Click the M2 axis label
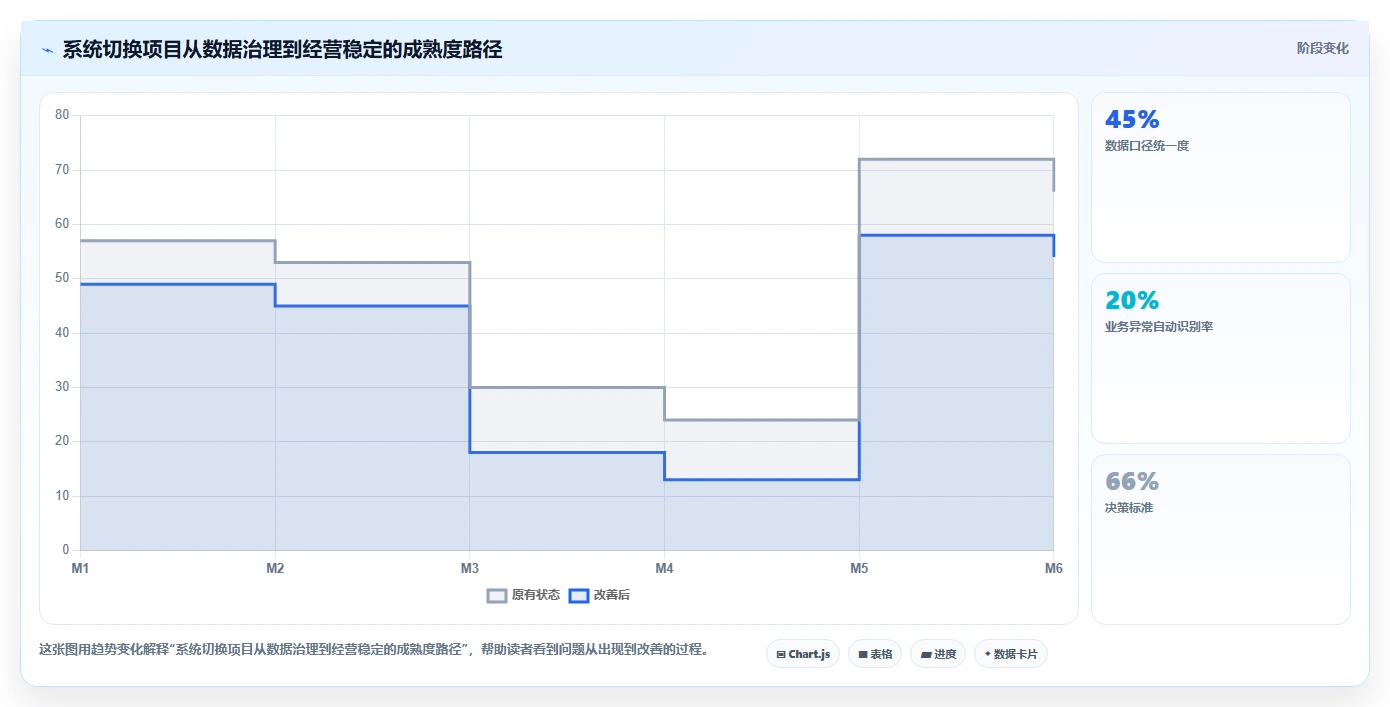This screenshot has width=1390, height=707. (275, 569)
